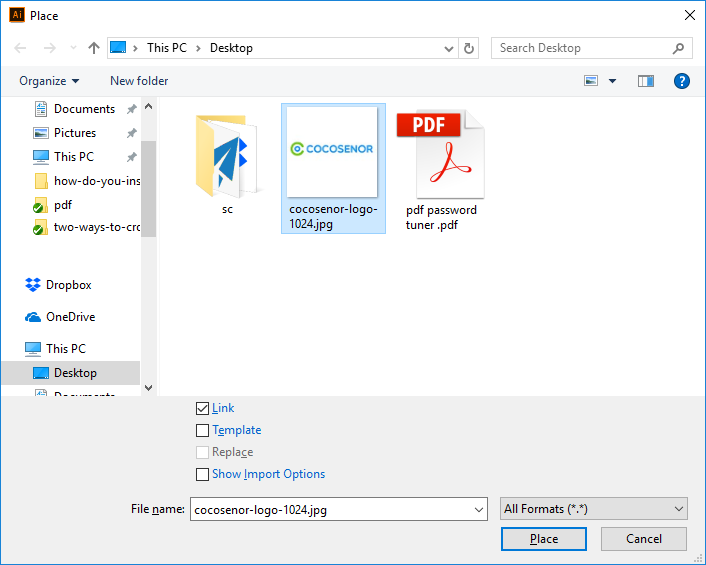Open the All Formats file type dropdown
Viewport: 706px width, 565px height.
[x=593, y=509]
